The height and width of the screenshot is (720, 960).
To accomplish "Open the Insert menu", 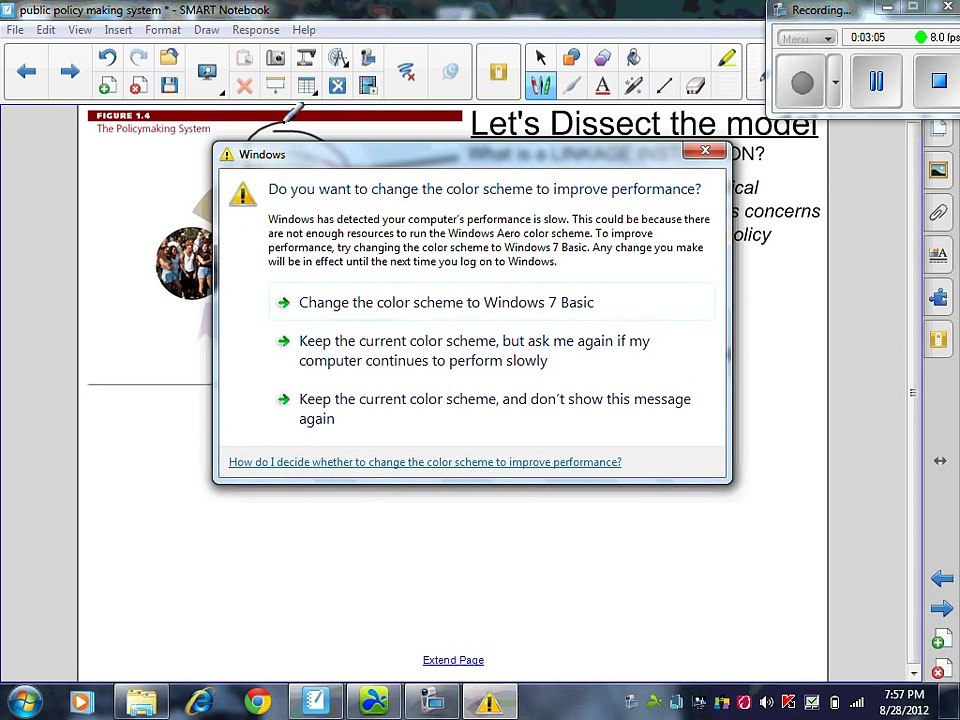I will tap(118, 29).
